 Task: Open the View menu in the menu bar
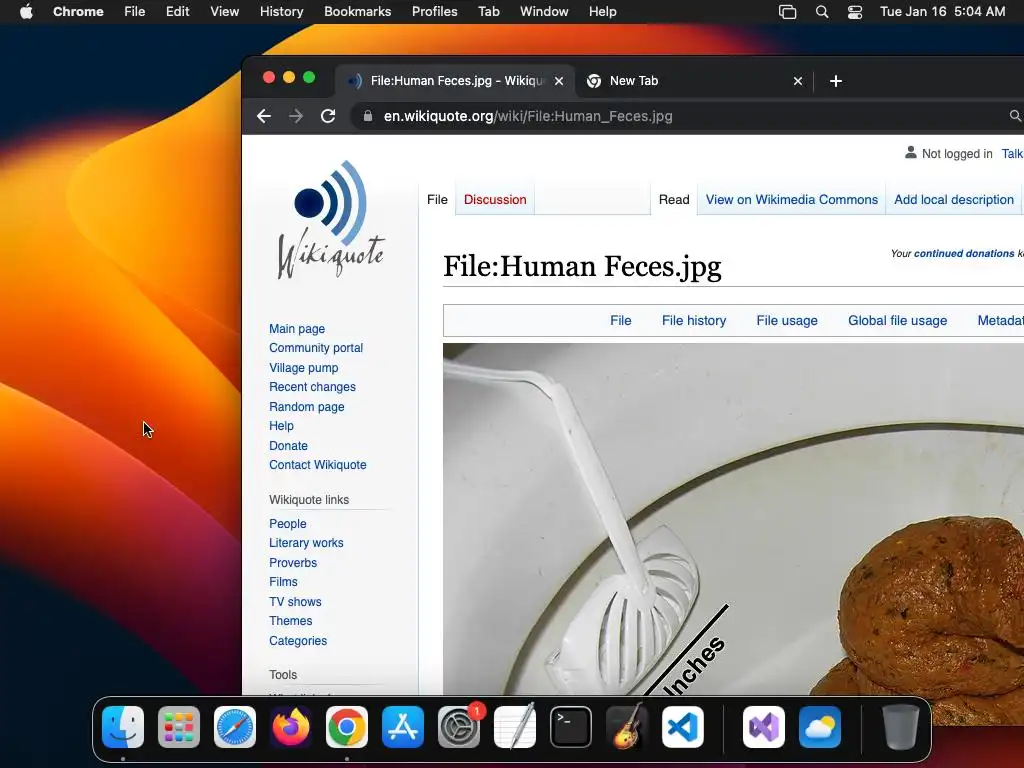[225, 12]
